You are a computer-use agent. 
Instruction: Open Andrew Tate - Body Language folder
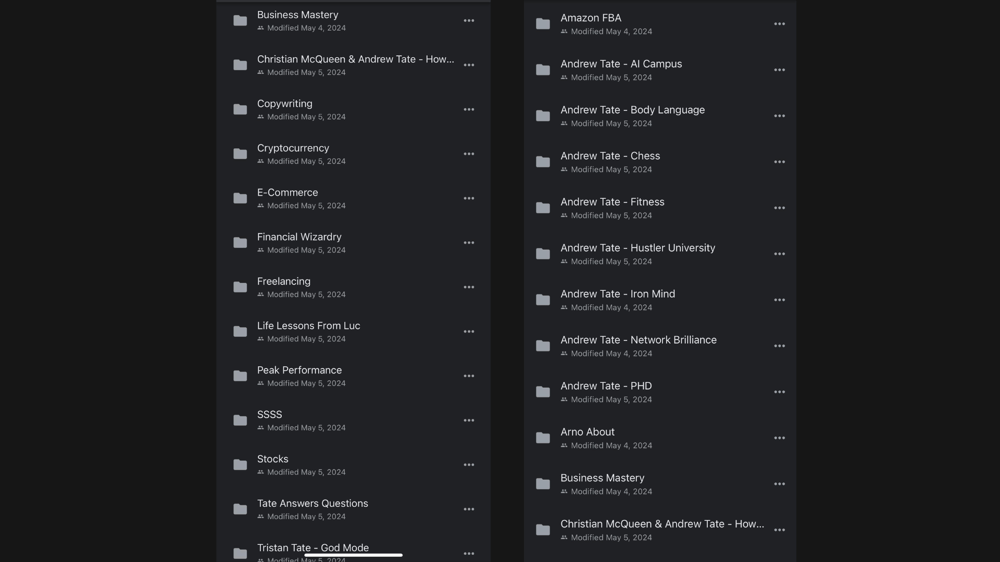click(x=632, y=110)
